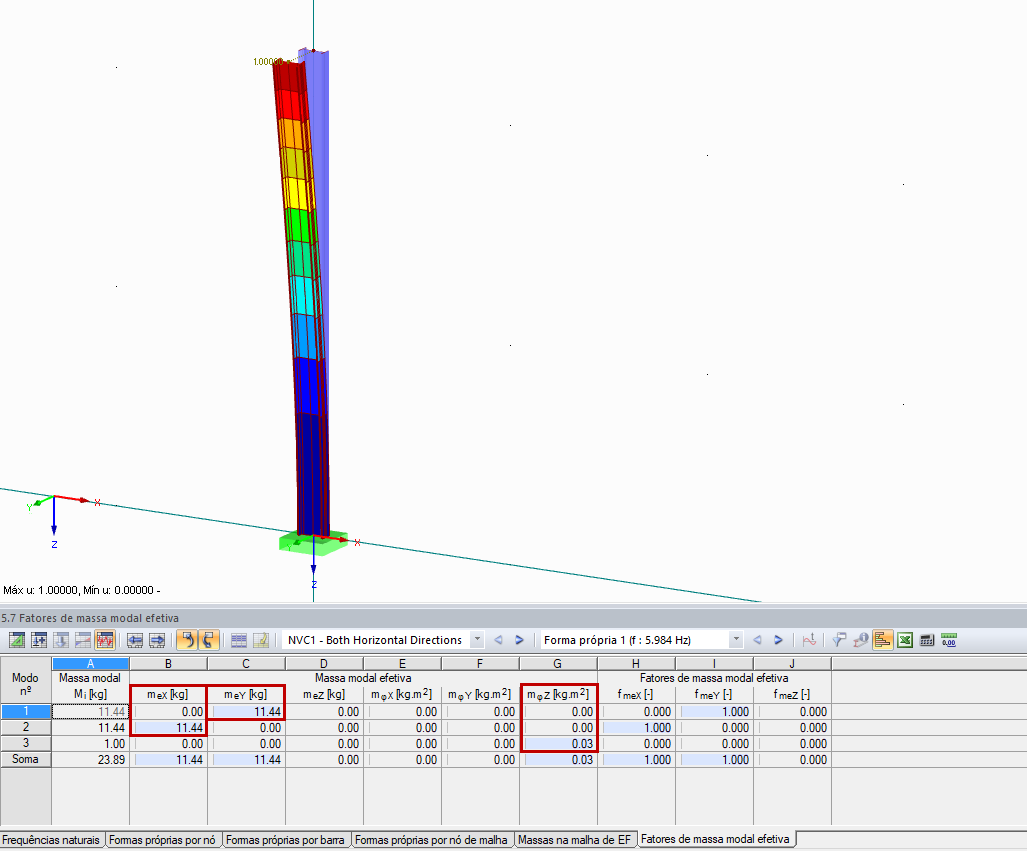Click mφZ value 0.03 in mode 3 row

point(559,744)
